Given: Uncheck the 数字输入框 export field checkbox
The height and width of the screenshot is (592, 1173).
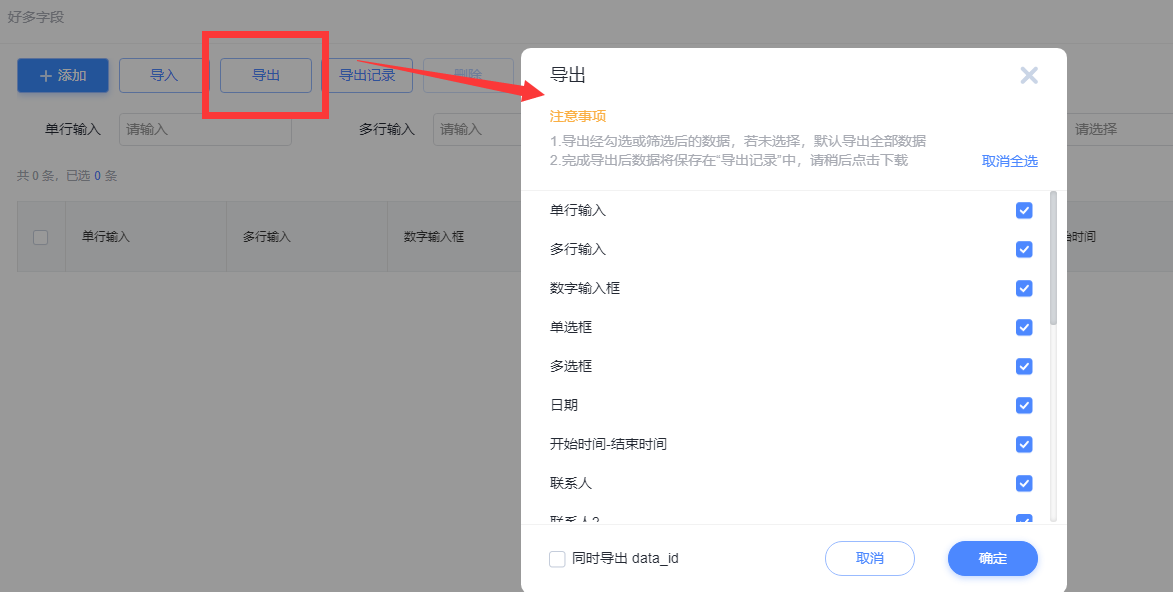Looking at the screenshot, I should [1024, 288].
